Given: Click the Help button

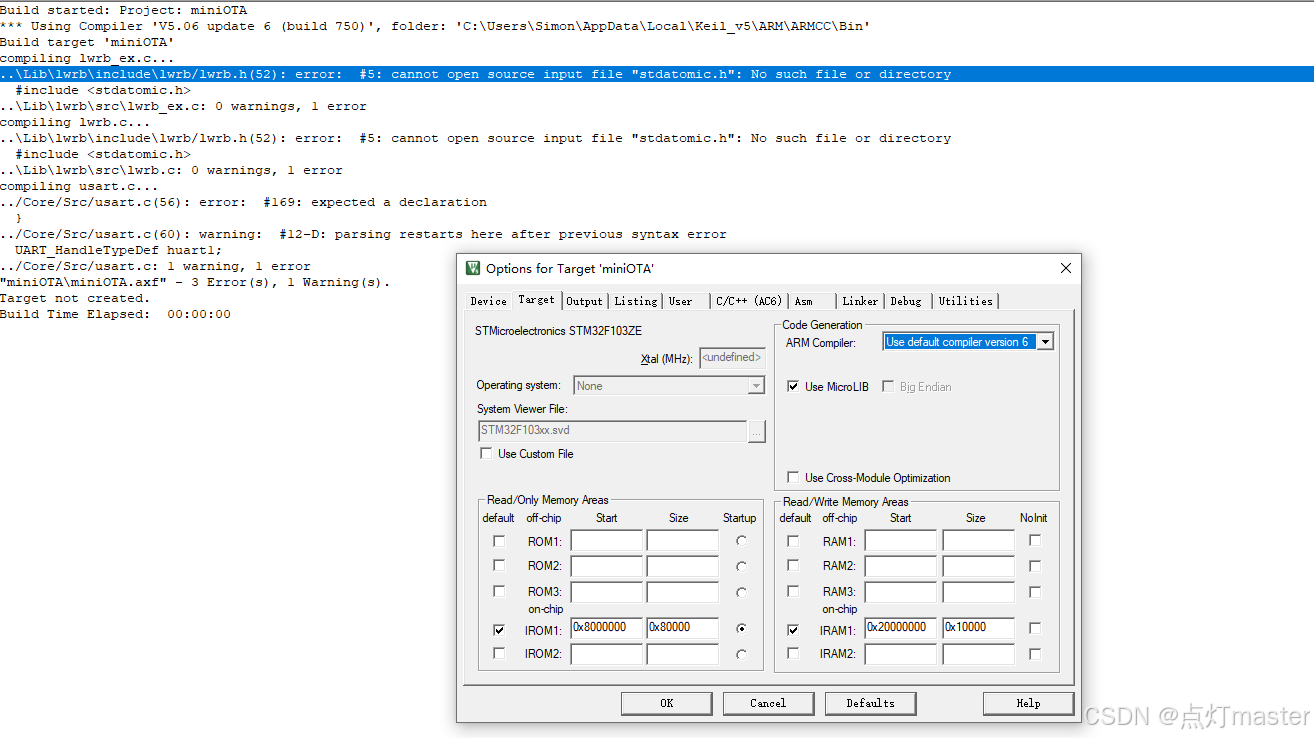Looking at the screenshot, I should coord(1028,703).
